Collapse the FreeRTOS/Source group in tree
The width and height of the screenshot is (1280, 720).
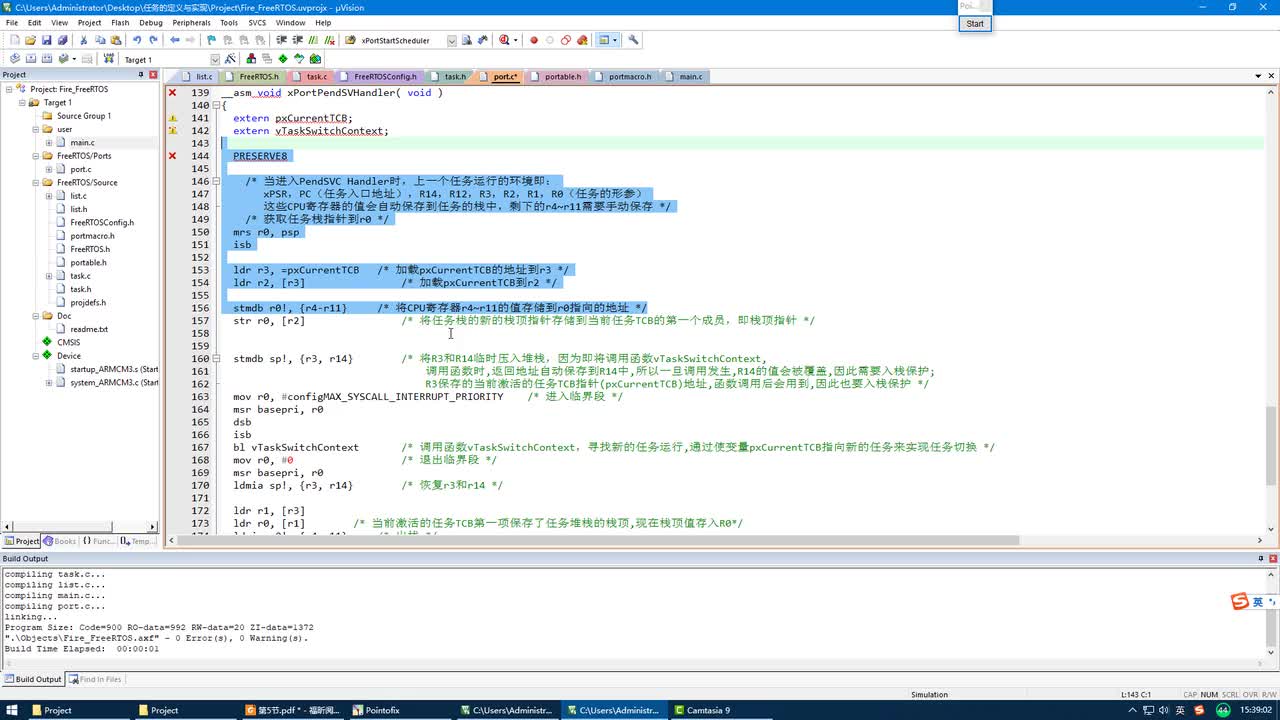[35, 183]
